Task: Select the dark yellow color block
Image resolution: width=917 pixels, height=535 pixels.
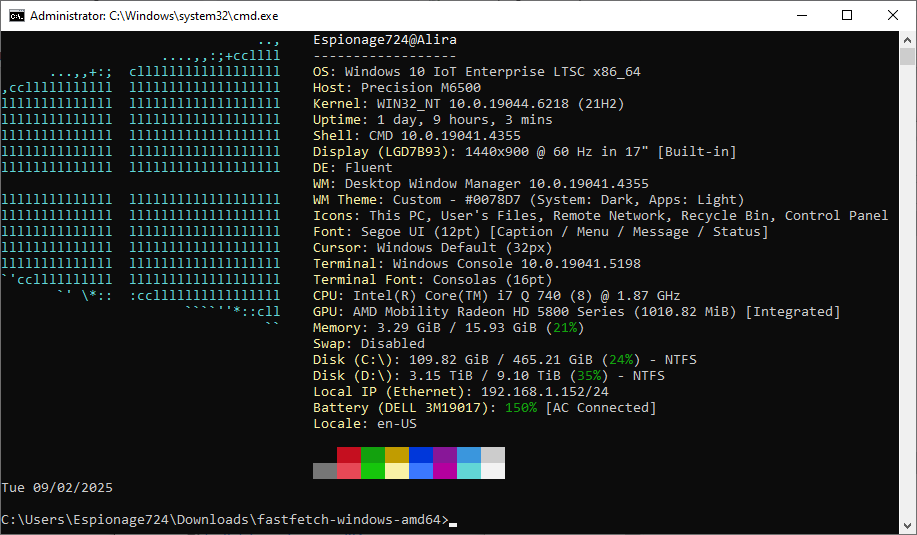Action: [x=397, y=455]
